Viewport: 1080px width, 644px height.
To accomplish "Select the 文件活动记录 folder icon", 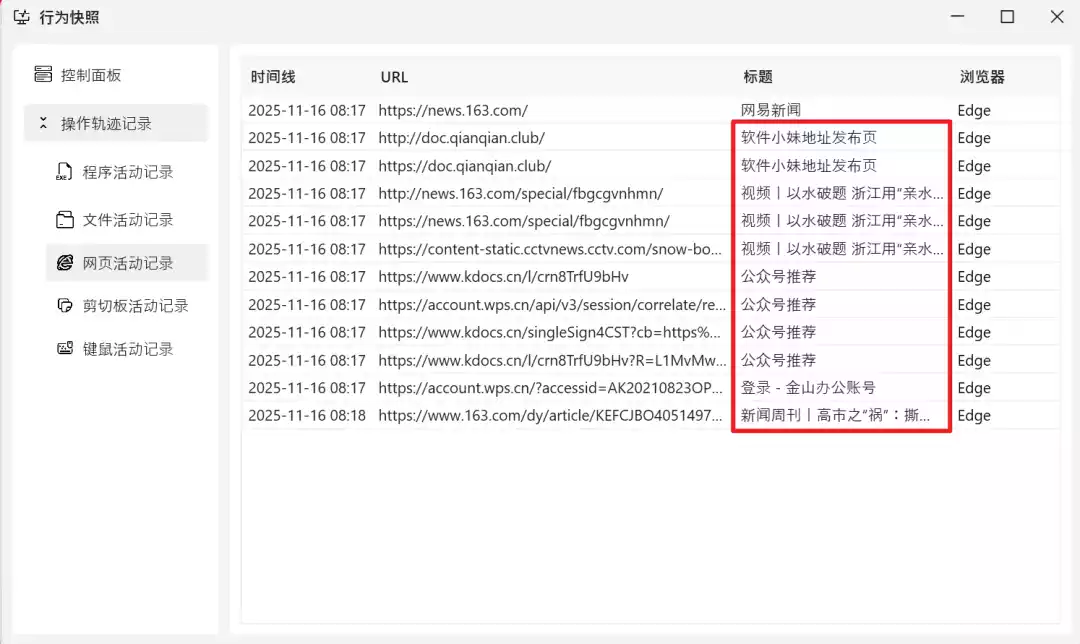I will pos(66,219).
